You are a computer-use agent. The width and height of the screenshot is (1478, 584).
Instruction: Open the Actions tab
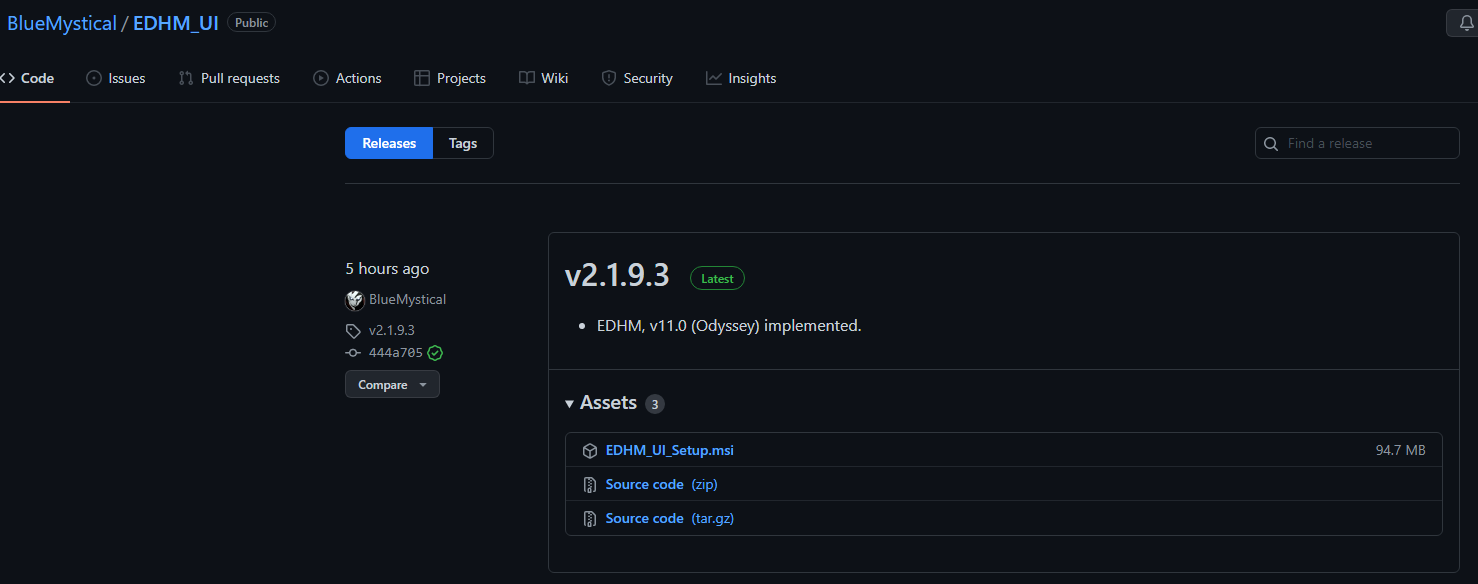click(x=347, y=78)
